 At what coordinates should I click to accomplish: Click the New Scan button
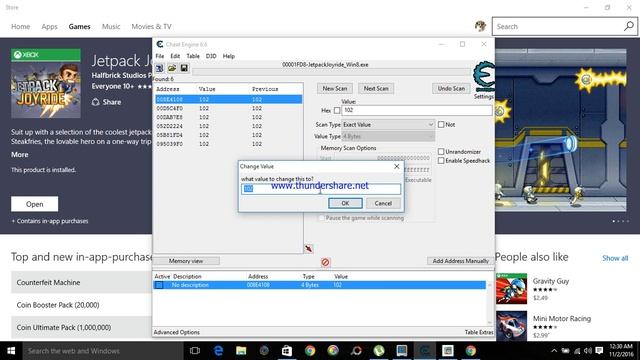[x=335, y=89]
